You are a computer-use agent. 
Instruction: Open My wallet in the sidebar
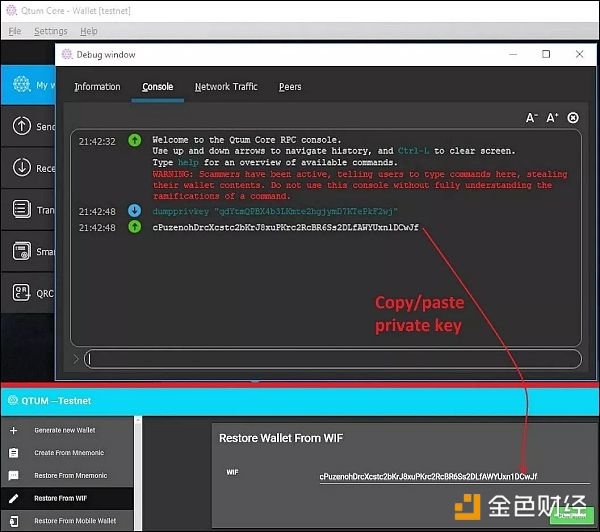[28, 85]
